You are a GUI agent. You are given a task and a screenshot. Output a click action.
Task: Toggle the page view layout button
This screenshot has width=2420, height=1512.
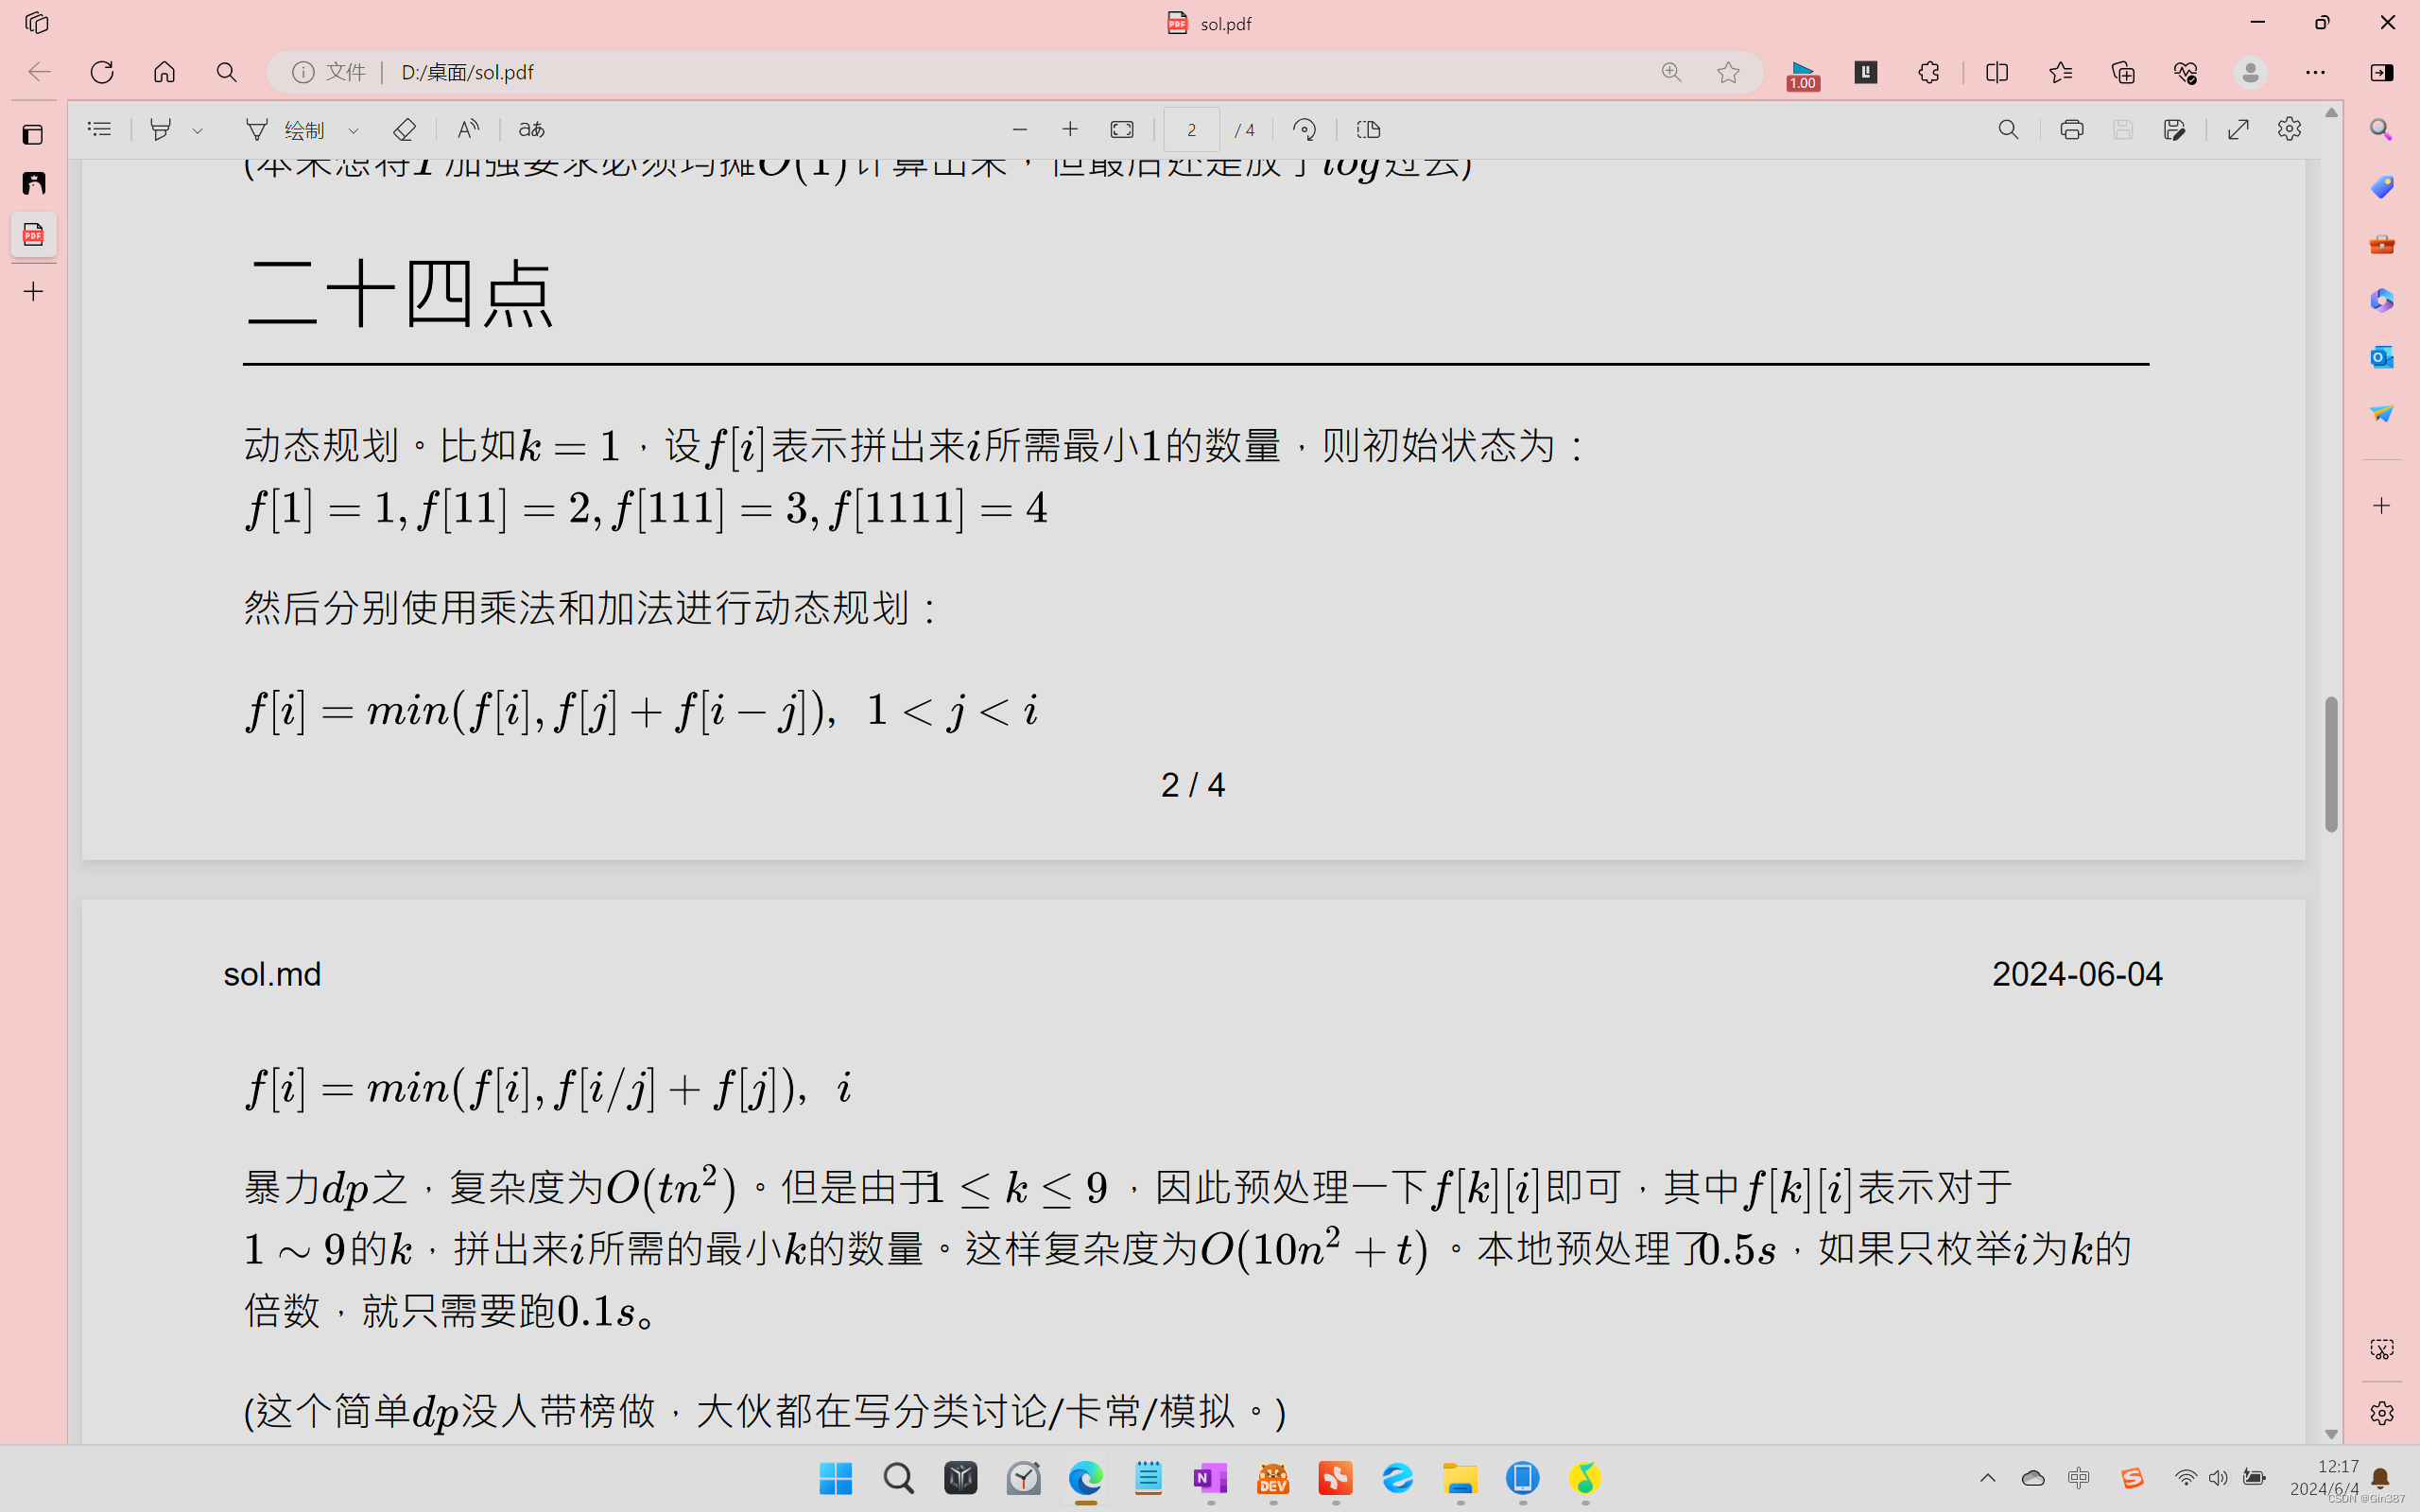[x=1368, y=129]
